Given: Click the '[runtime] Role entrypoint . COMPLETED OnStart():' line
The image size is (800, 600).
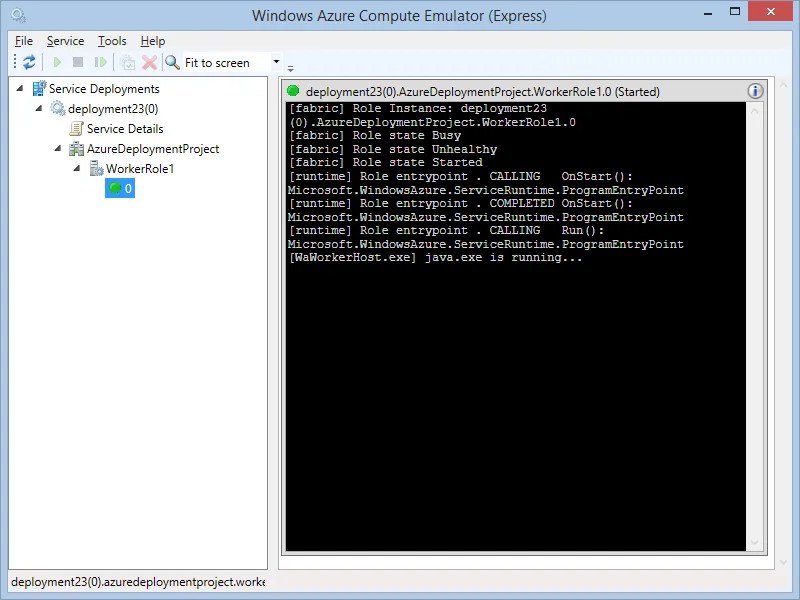Looking at the screenshot, I should (x=461, y=203).
